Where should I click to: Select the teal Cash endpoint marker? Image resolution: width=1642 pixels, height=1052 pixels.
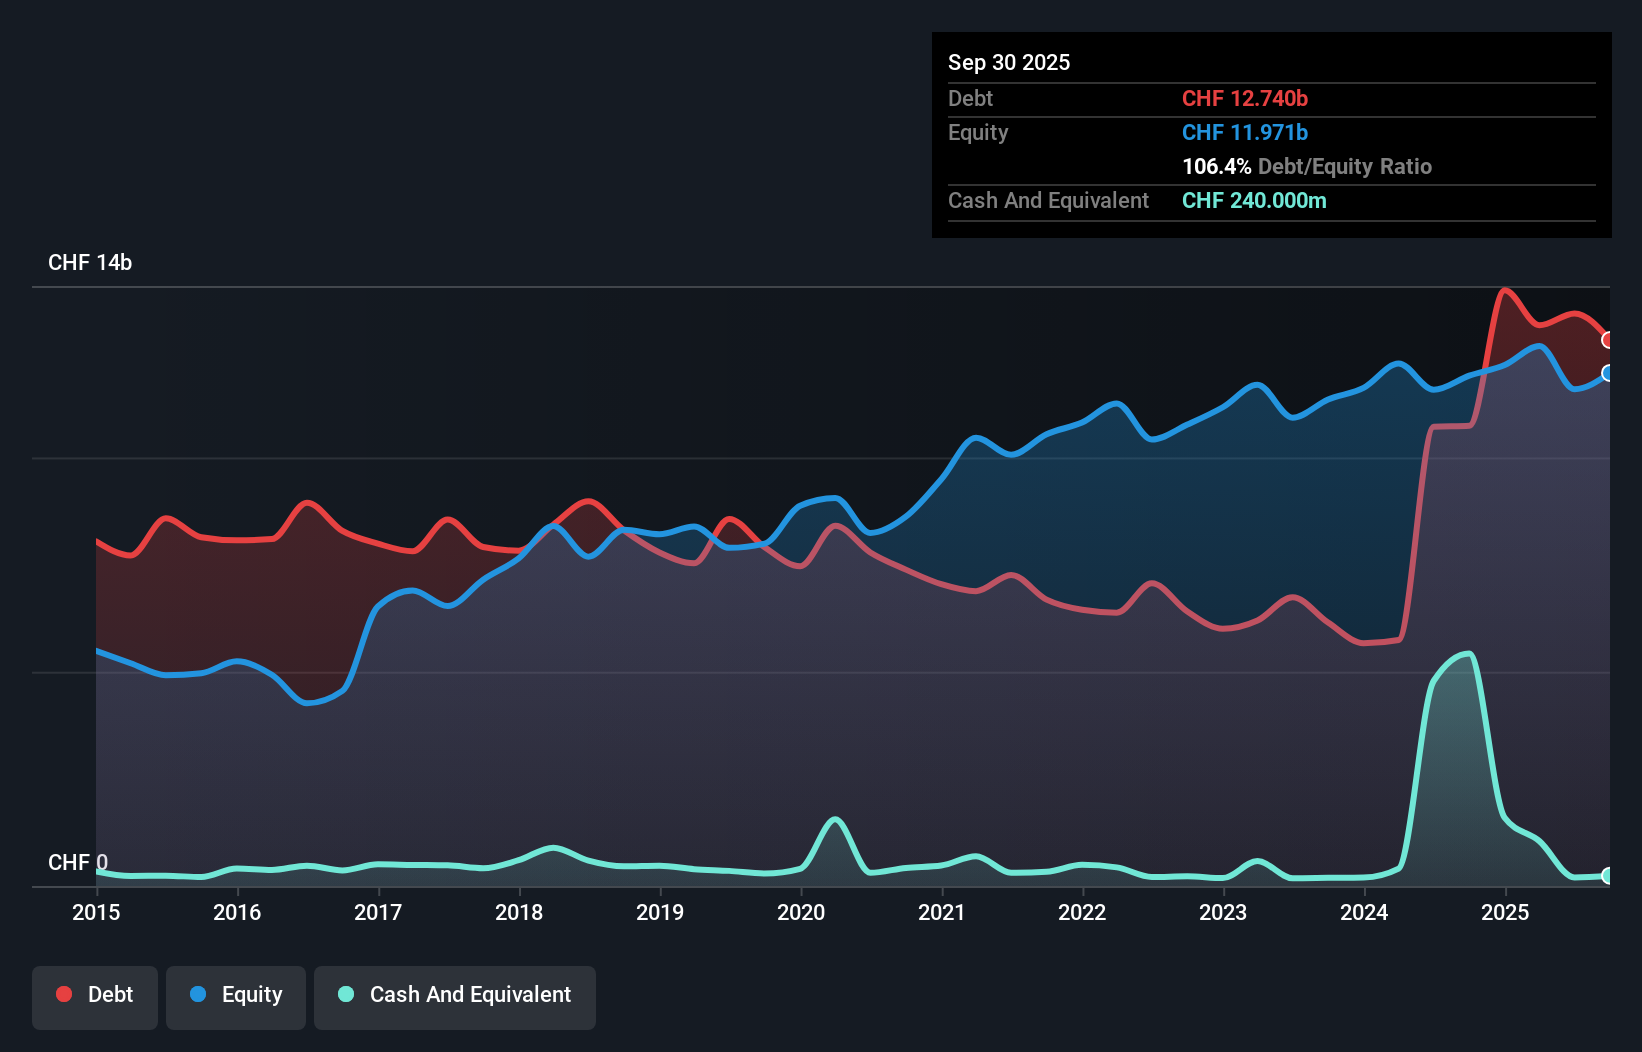[x=1608, y=876]
